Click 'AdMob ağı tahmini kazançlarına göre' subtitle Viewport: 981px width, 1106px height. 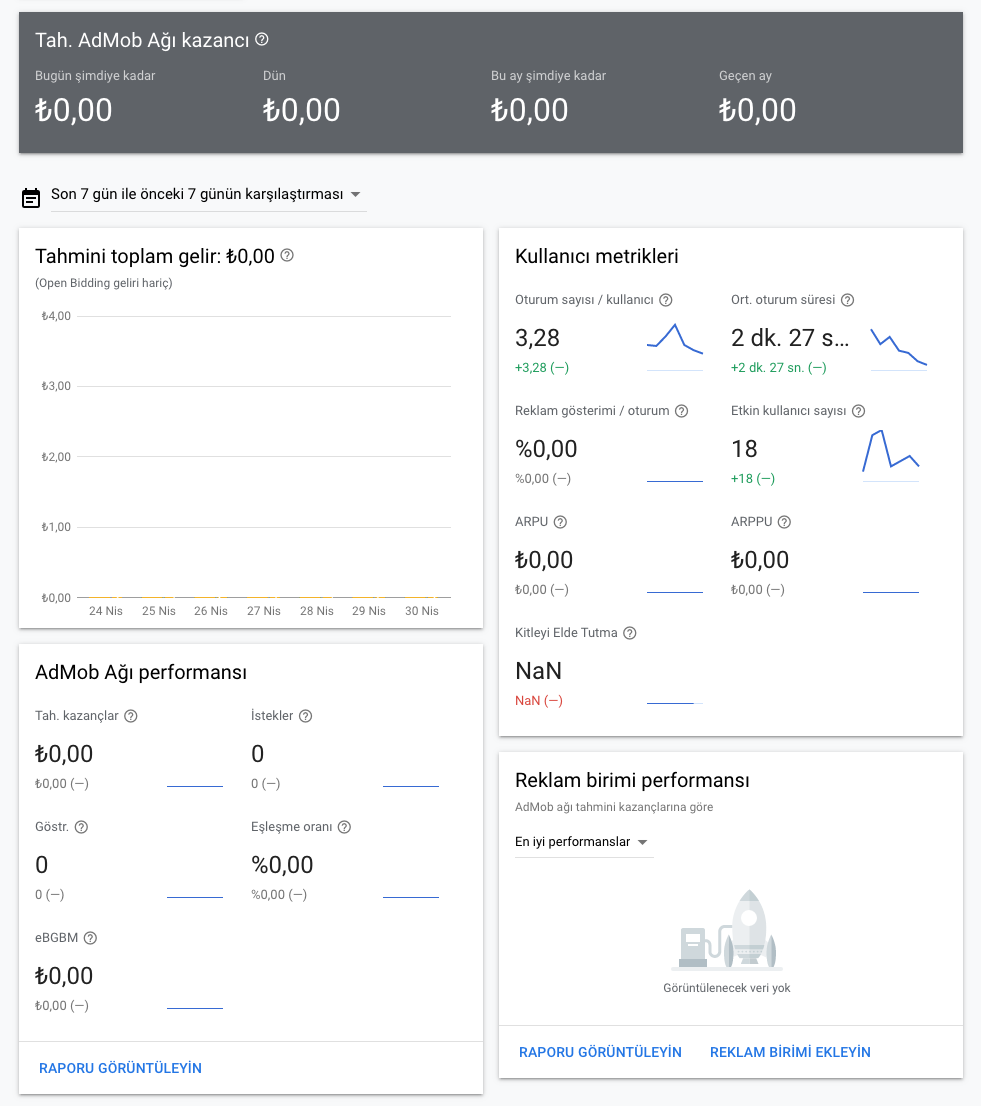(614, 807)
